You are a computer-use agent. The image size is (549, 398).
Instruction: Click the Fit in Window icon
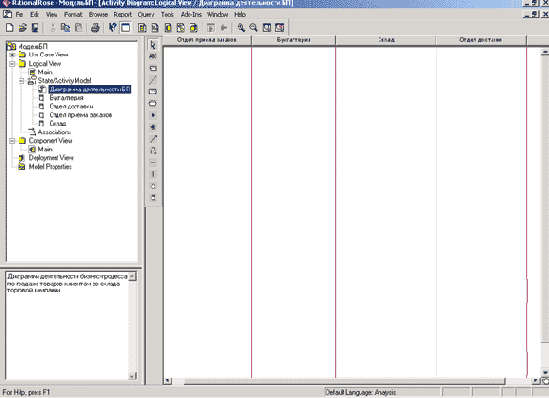pos(267,28)
